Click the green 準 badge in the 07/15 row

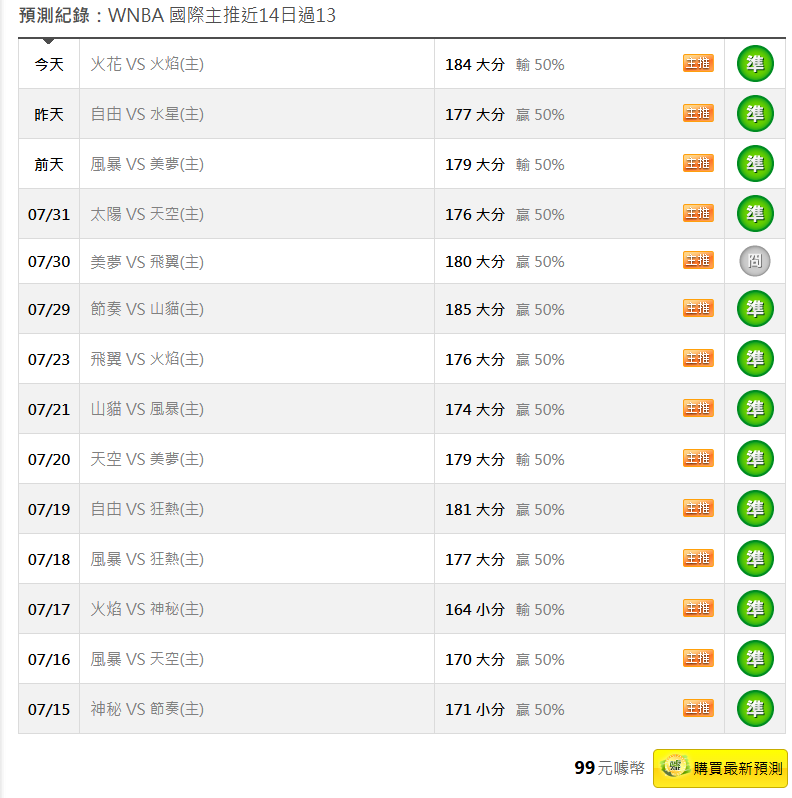pyautogui.click(x=755, y=708)
